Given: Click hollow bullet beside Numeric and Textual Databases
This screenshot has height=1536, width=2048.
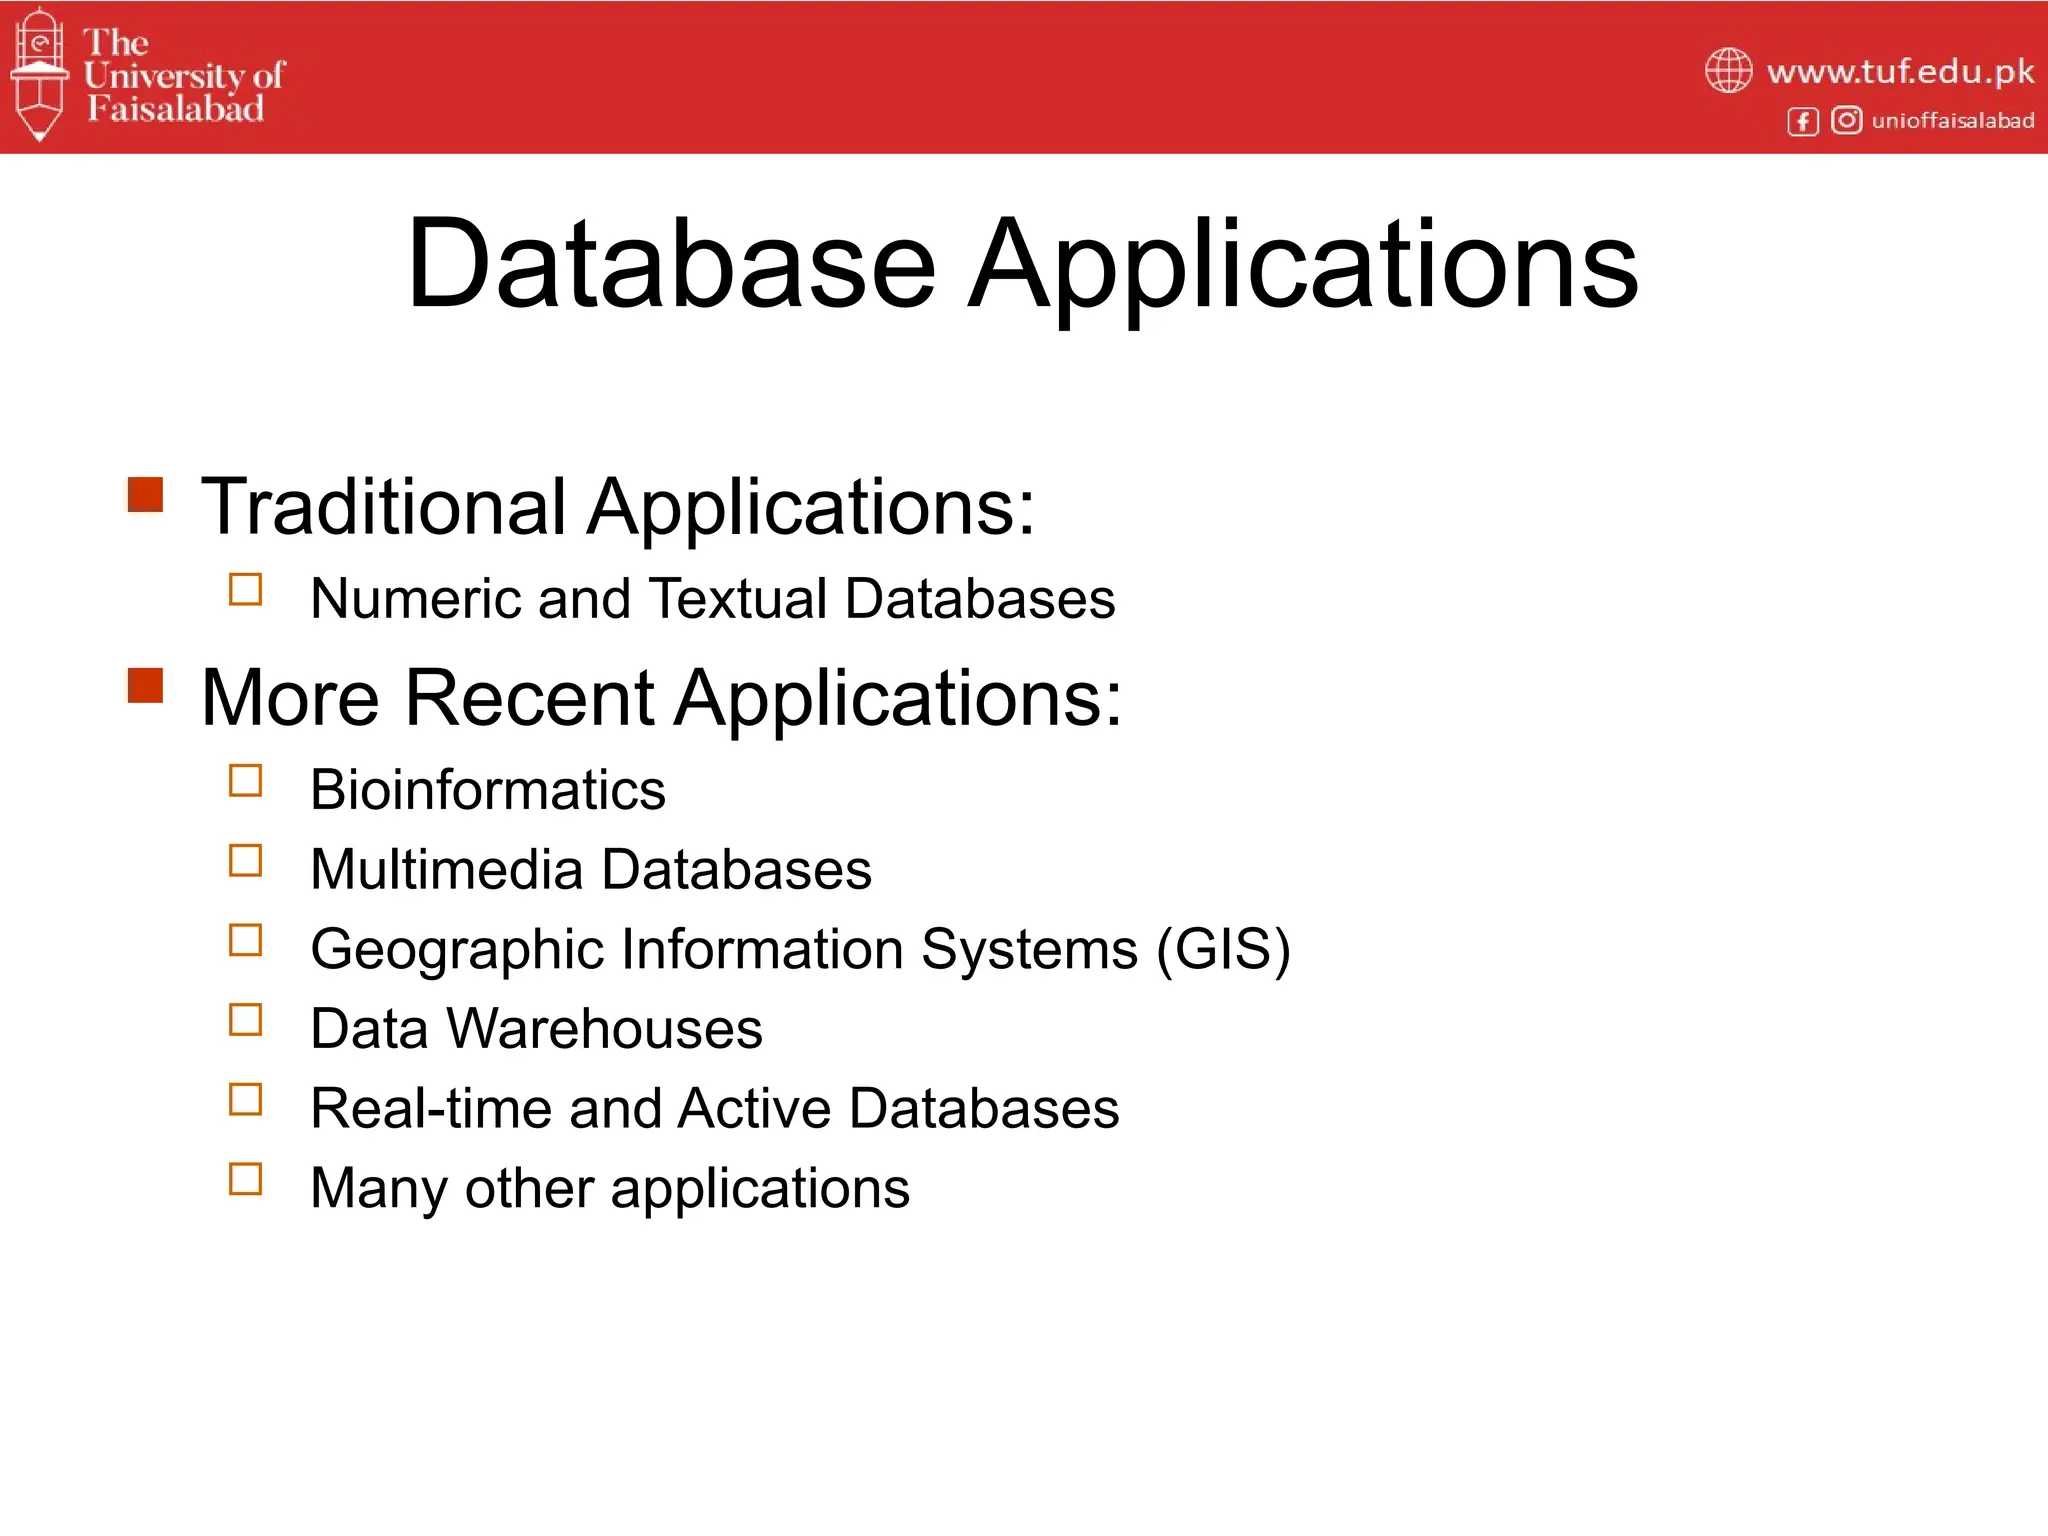Looking at the screenshot, I should [x=245, y=590].
